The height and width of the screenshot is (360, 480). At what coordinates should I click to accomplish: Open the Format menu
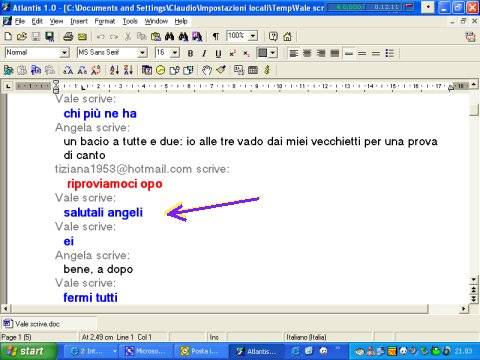click(x=105, y=21)
